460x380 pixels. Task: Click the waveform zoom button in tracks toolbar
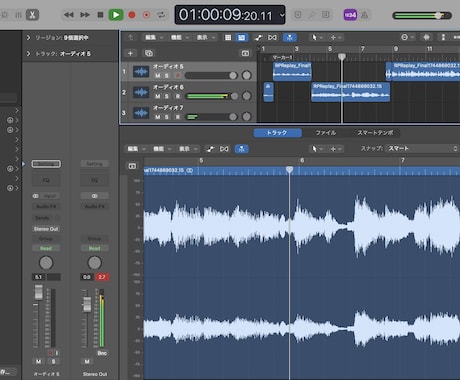(x=426, y=37)
